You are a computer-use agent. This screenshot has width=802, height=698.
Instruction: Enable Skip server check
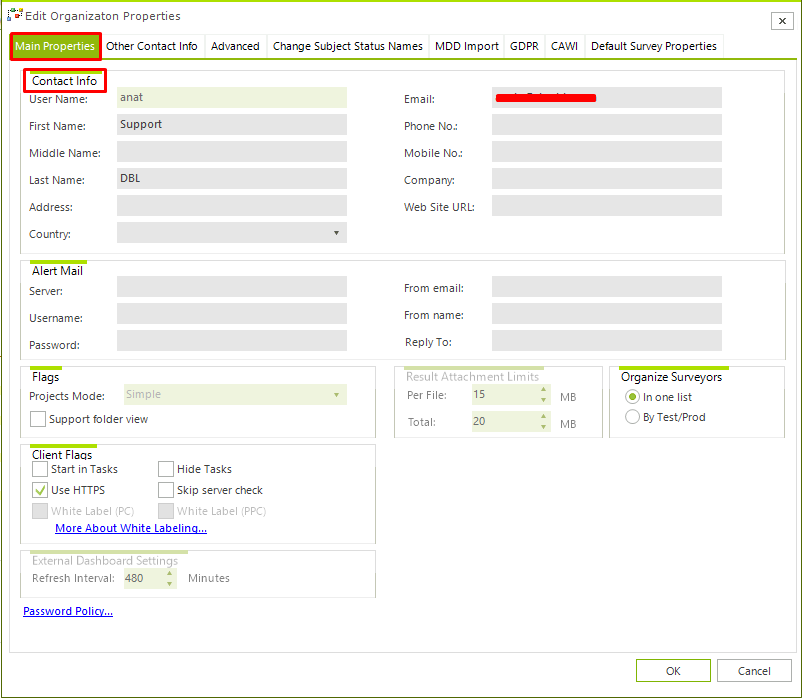(x=166, y=490)
